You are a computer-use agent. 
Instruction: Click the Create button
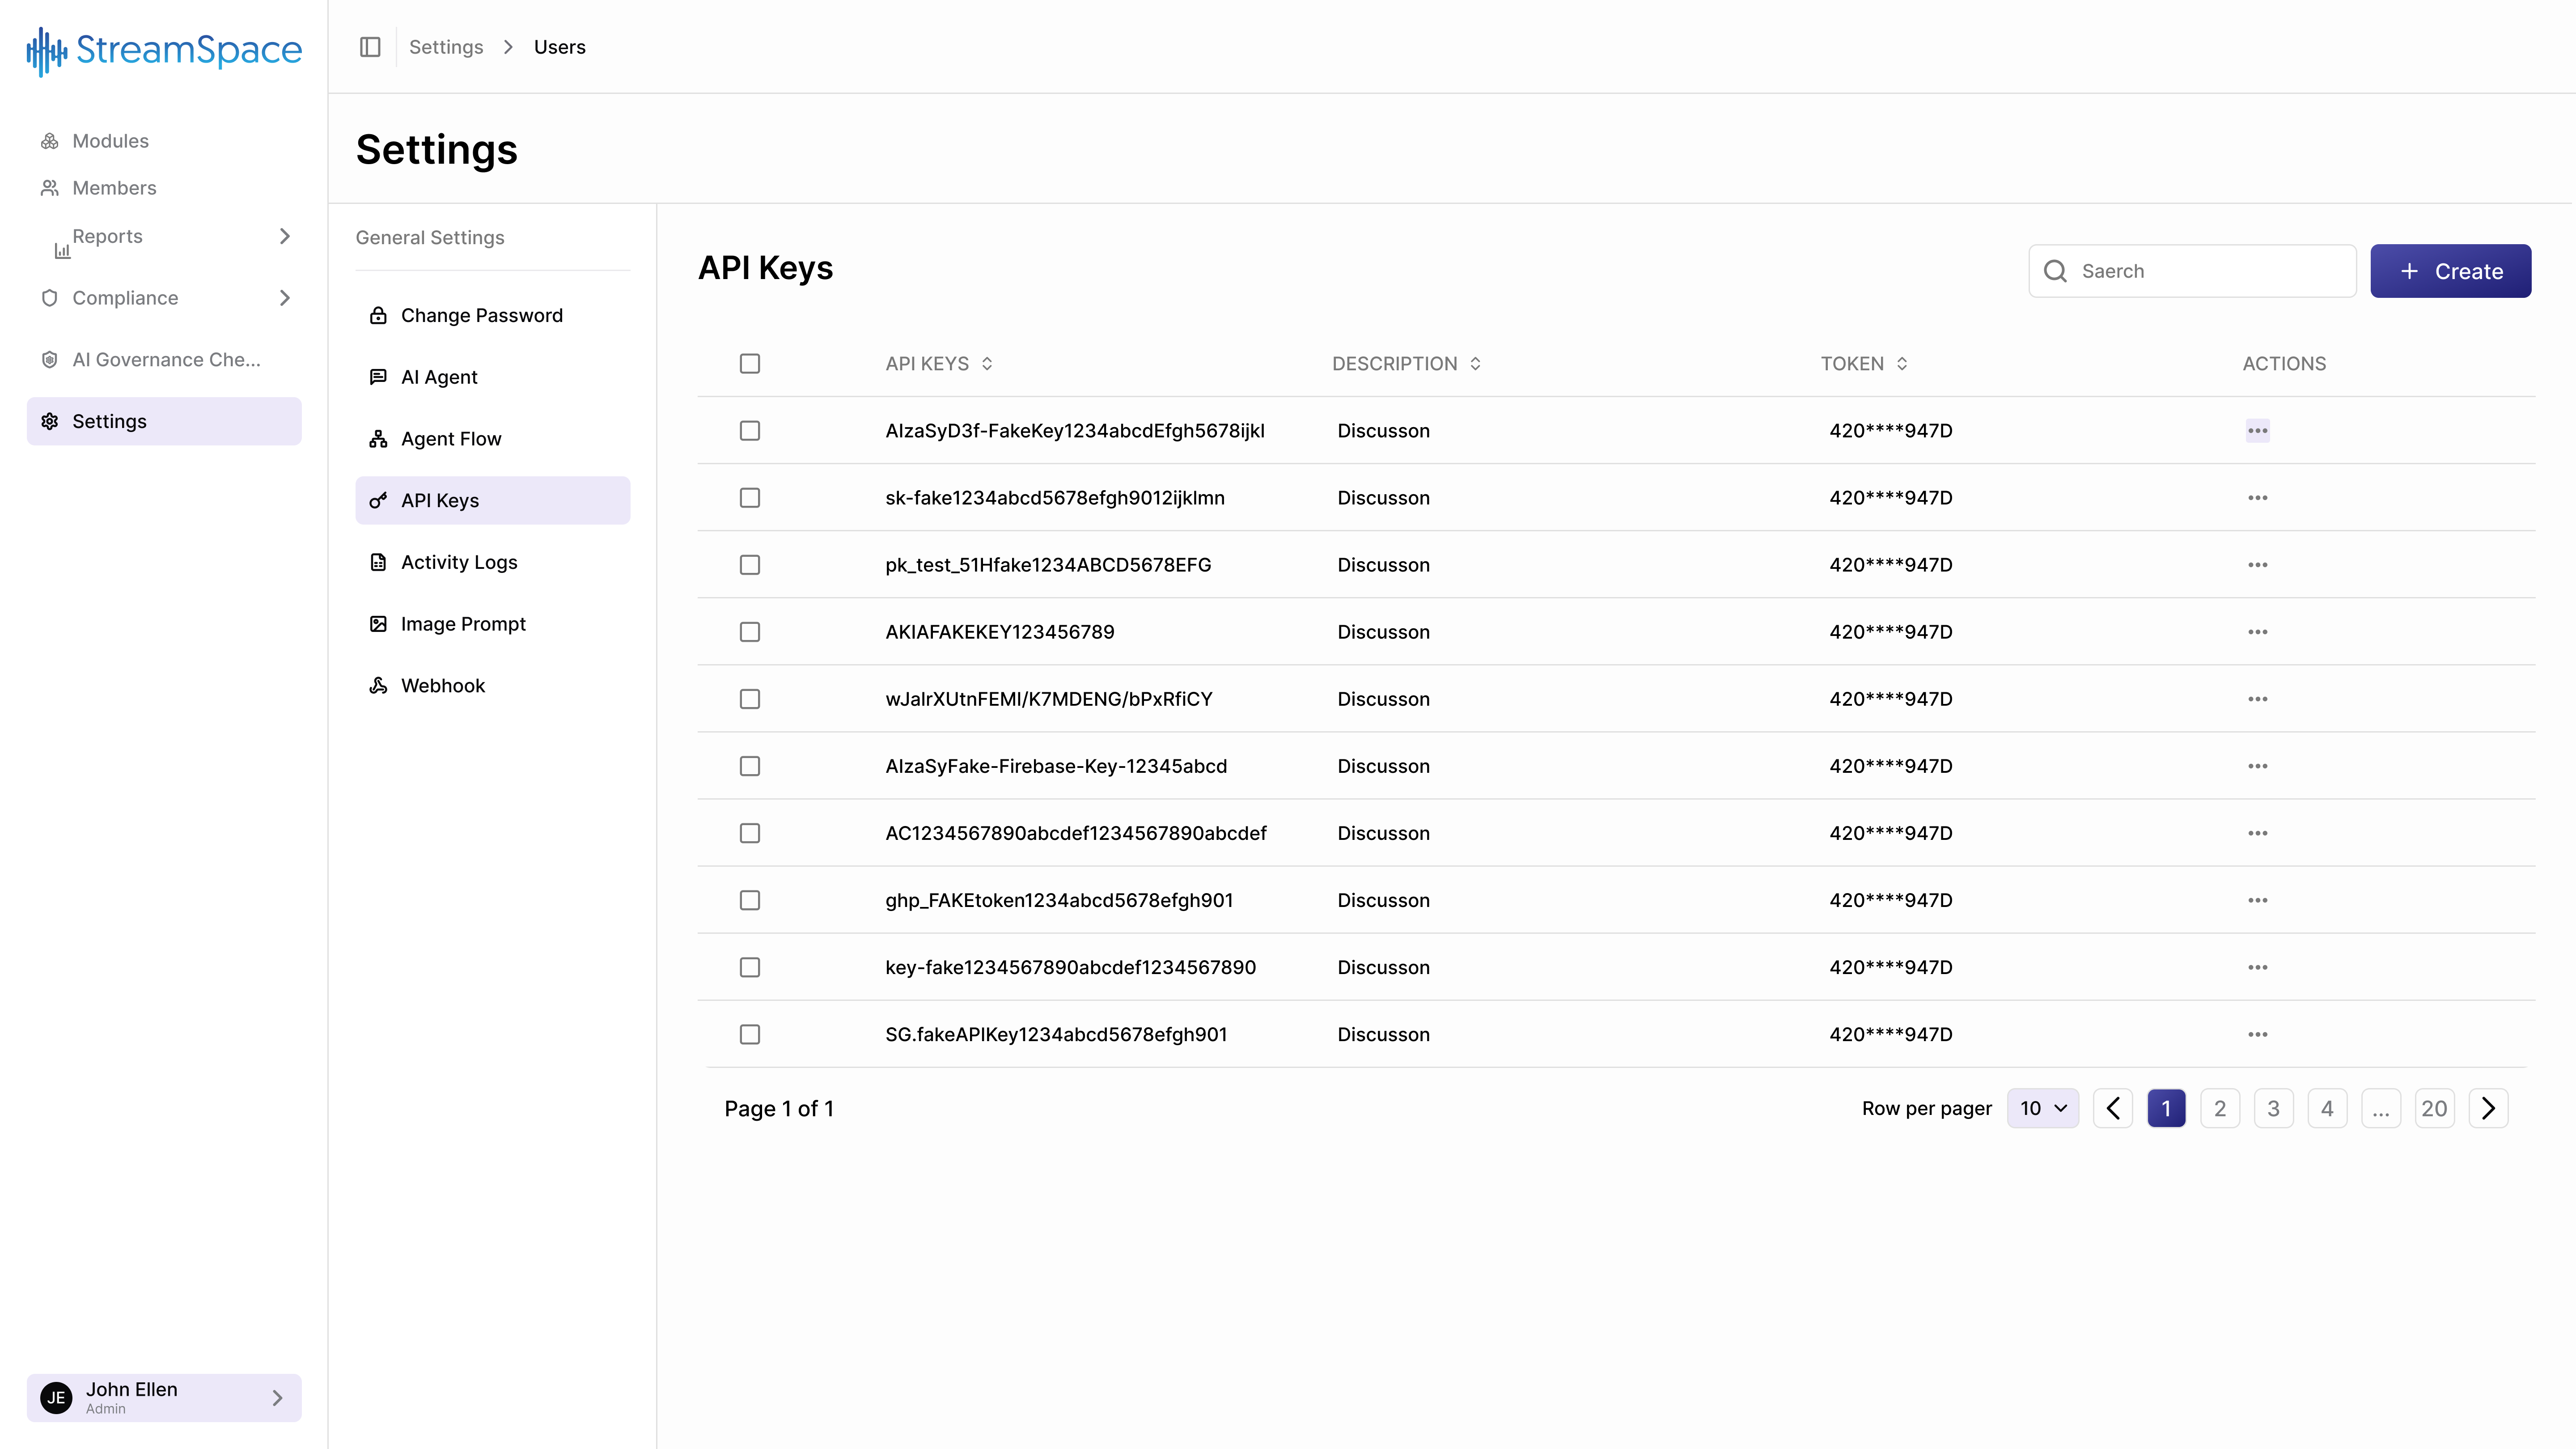(x=2450, y=271)
